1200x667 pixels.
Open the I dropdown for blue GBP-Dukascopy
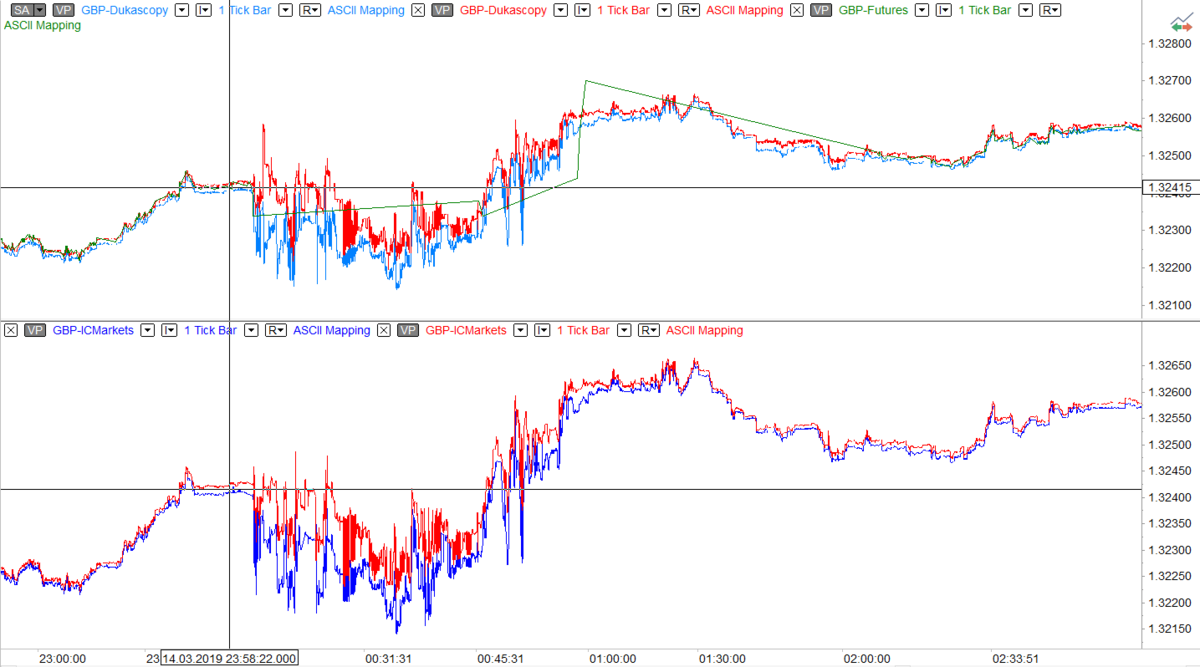203,10
